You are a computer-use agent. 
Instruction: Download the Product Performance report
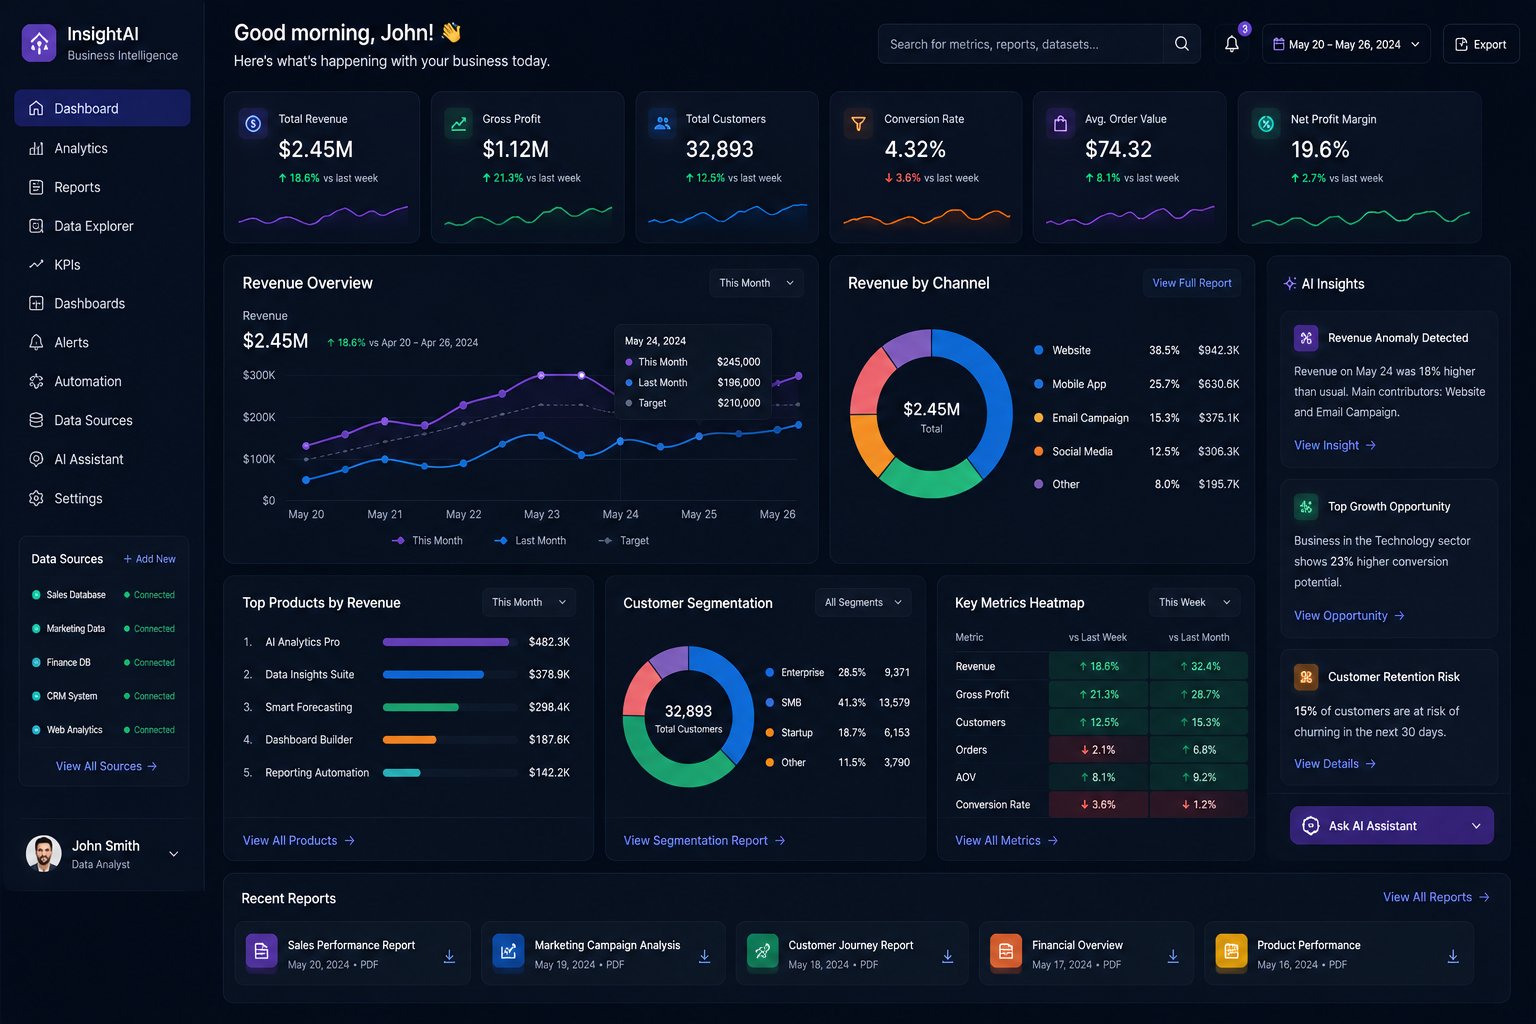click(x=1453, y=956)
